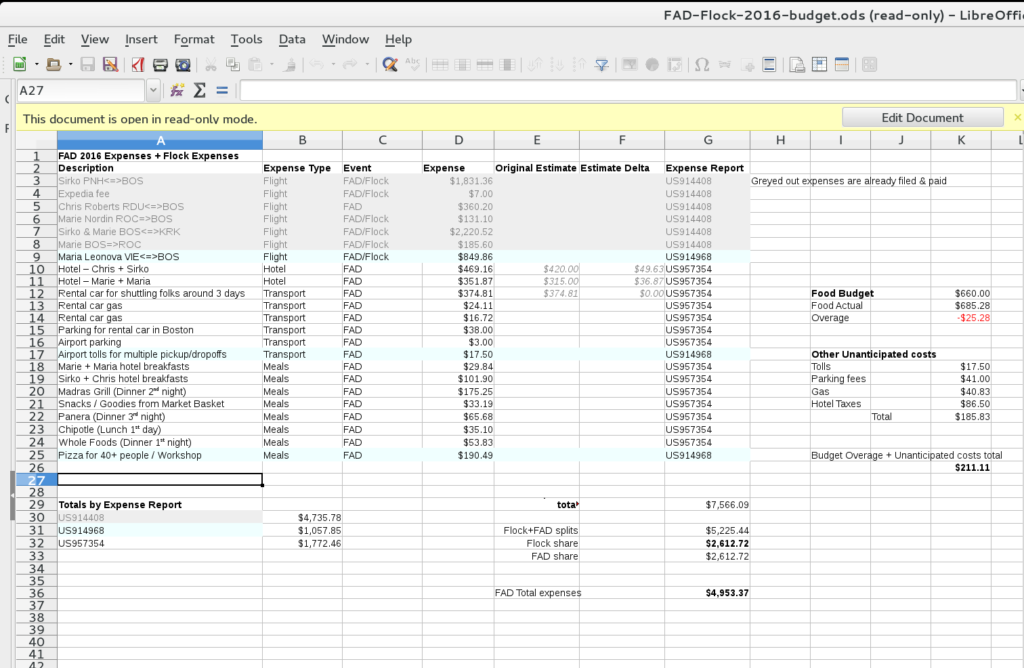This screenshot has width=1024, height=668.
Task: Select column G header
Action: (707, 140)
